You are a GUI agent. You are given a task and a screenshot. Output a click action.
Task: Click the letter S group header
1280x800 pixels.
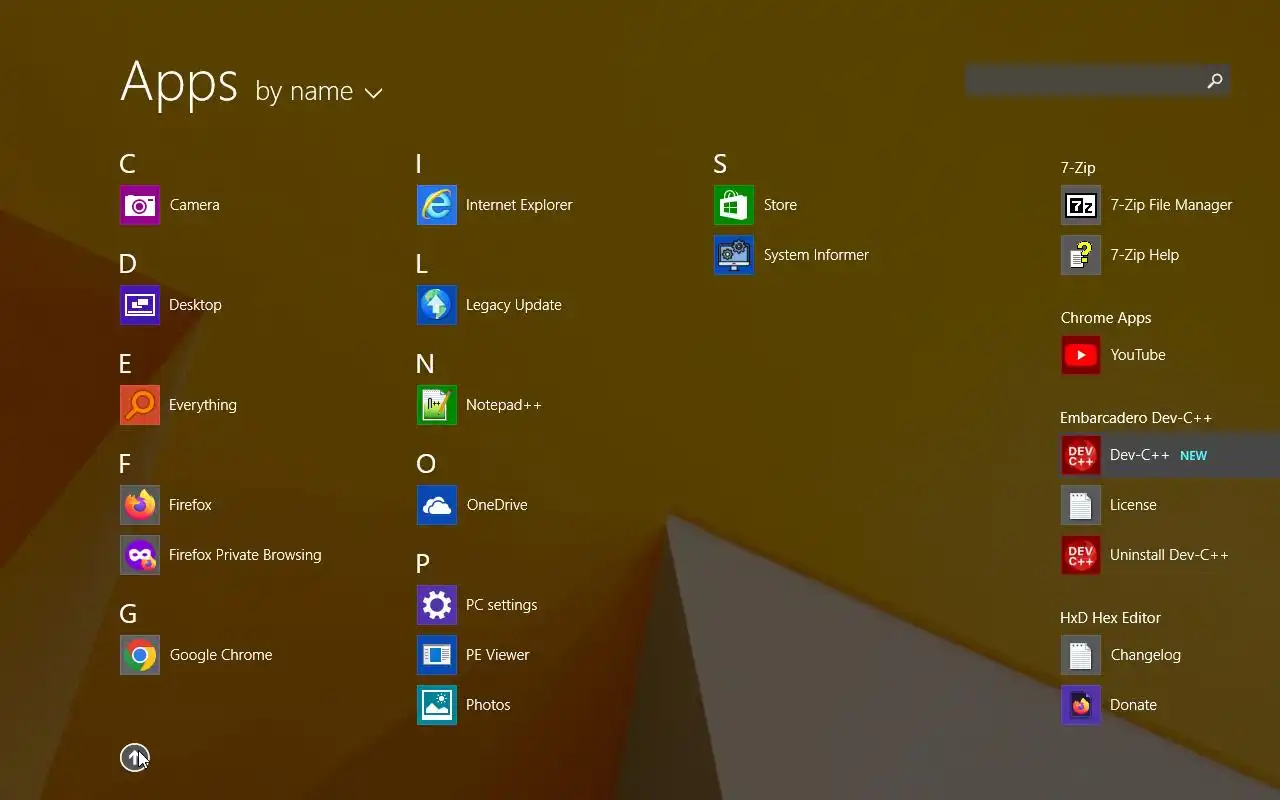pos(720,164)
